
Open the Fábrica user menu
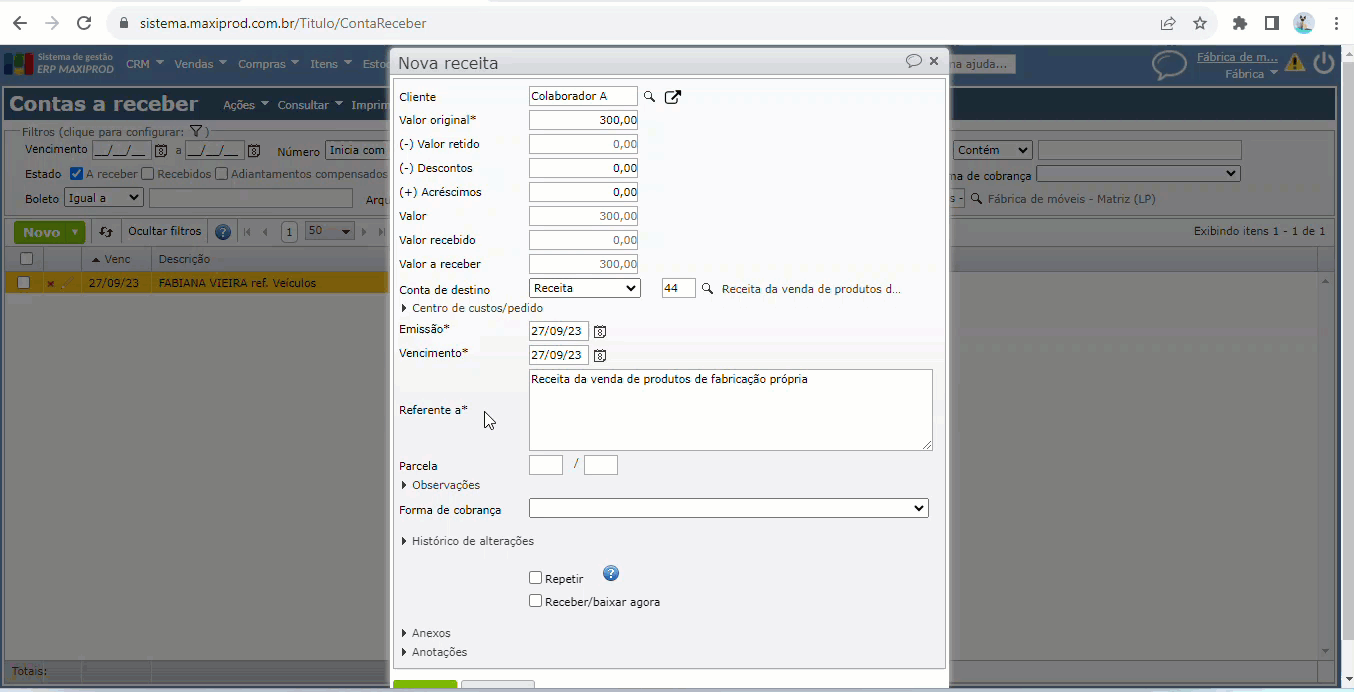[1252, 74]
